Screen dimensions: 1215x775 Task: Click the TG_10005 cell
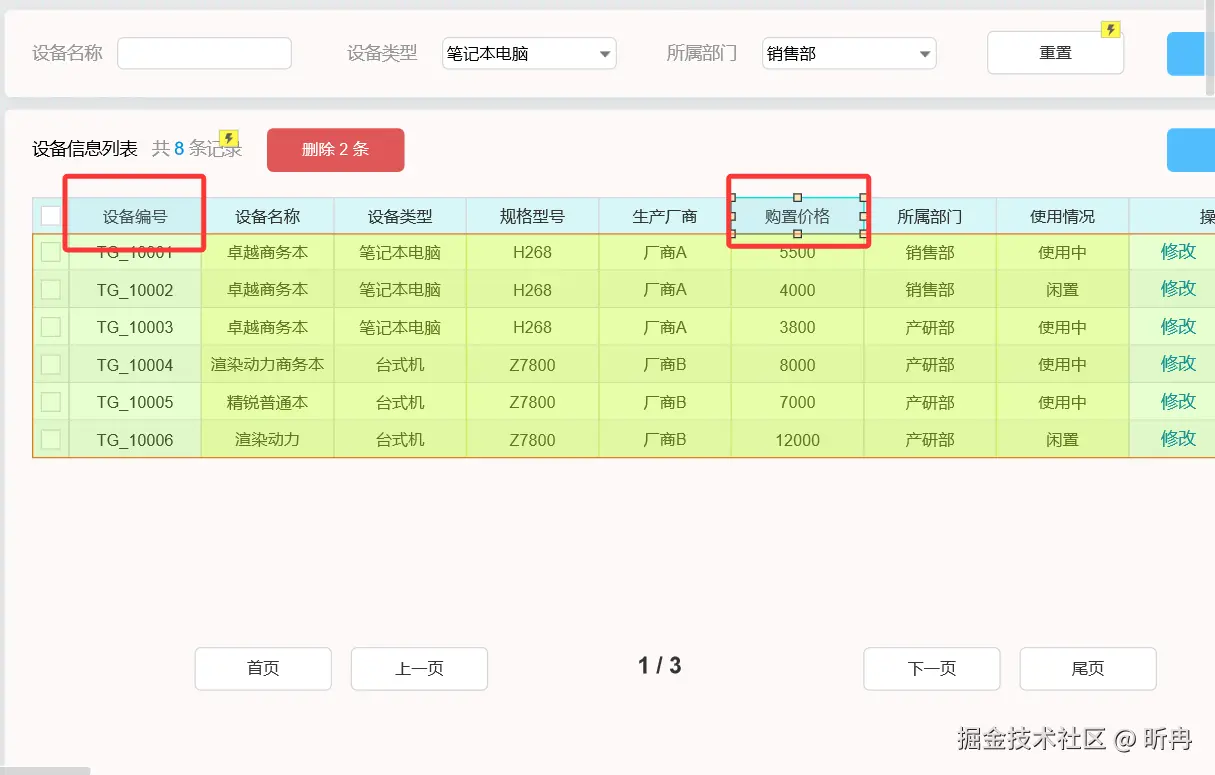(135, 402)
